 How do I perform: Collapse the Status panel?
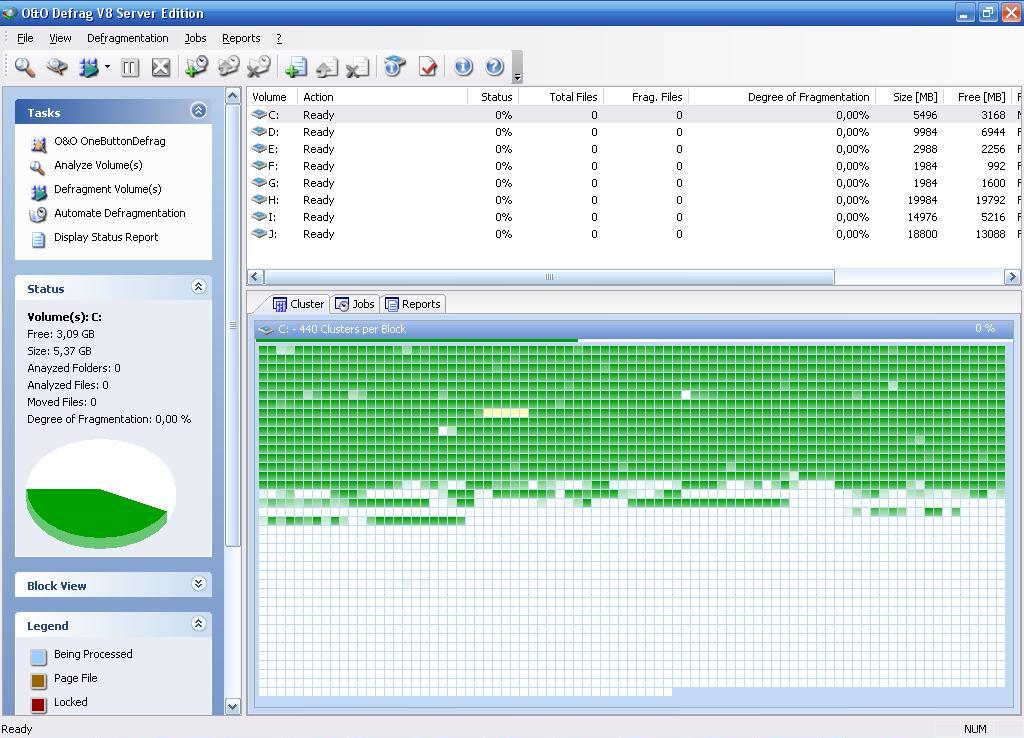tap(199, 287)
